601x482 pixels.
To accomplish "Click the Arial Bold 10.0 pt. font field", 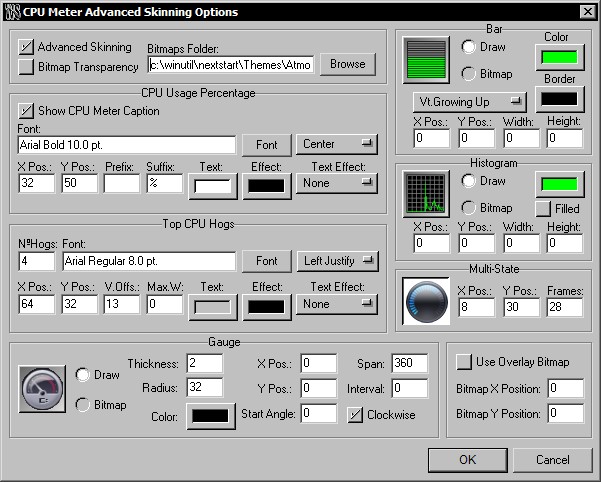I will [x=126, y=145].
